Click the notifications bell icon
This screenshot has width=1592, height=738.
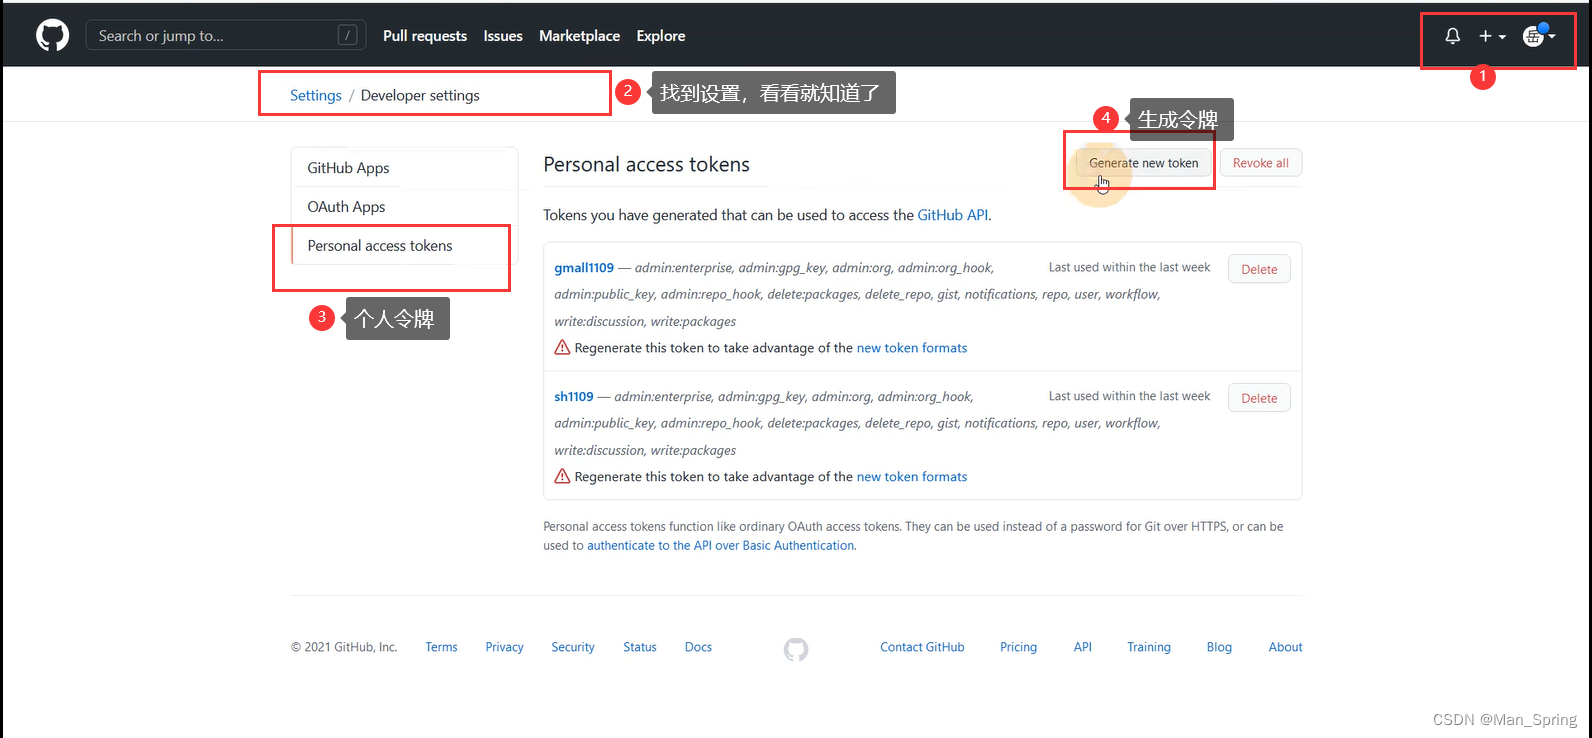(x=1453, y=36)
